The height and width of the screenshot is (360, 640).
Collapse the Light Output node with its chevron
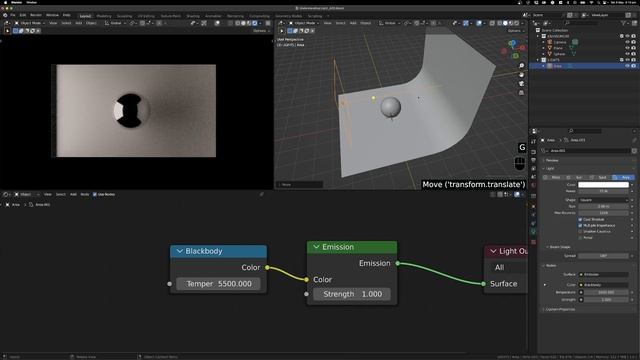pos(493,251)
